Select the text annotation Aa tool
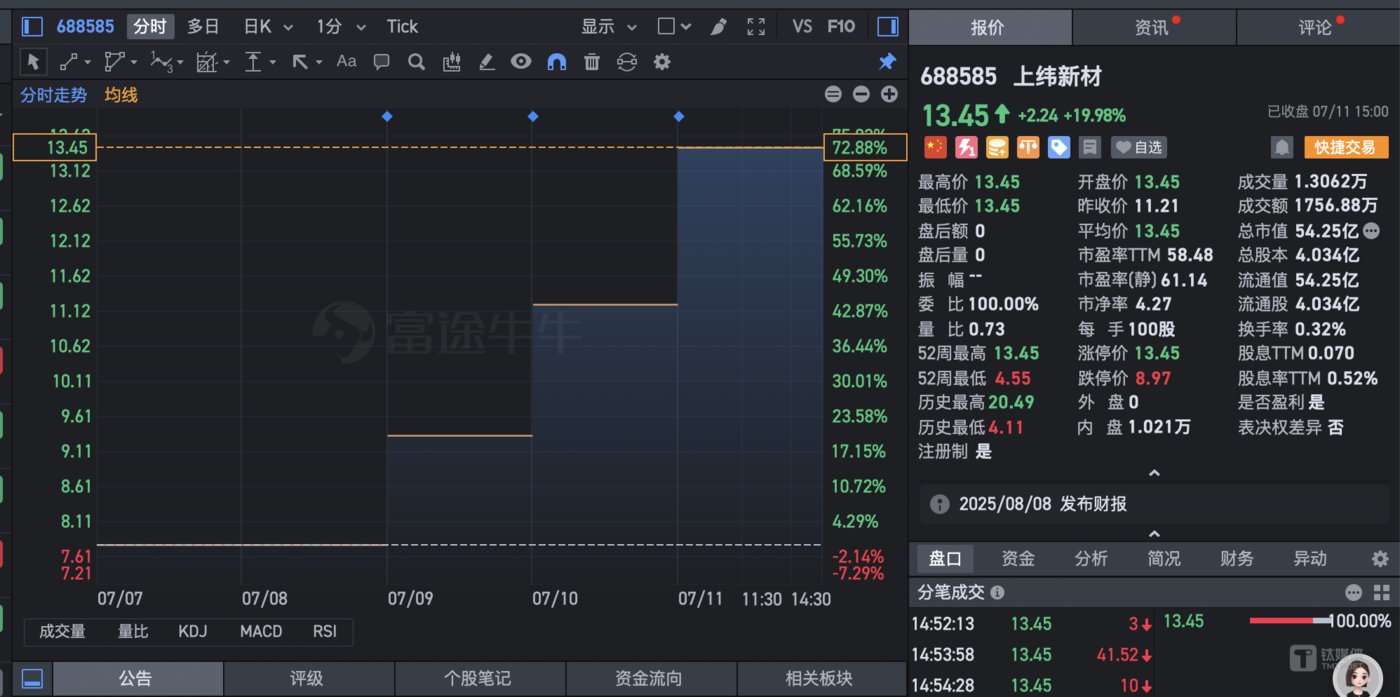Viewport: 1400px width, 697px height. [x=346, y=62]
